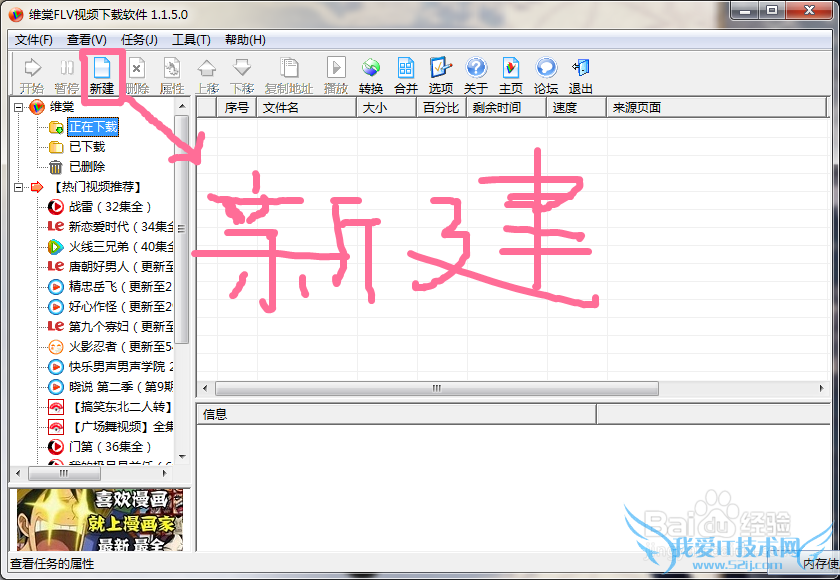This screenshot has height=580, width=840.
Task: Open 晓说 第二季 entry
Action: point(121,387)
